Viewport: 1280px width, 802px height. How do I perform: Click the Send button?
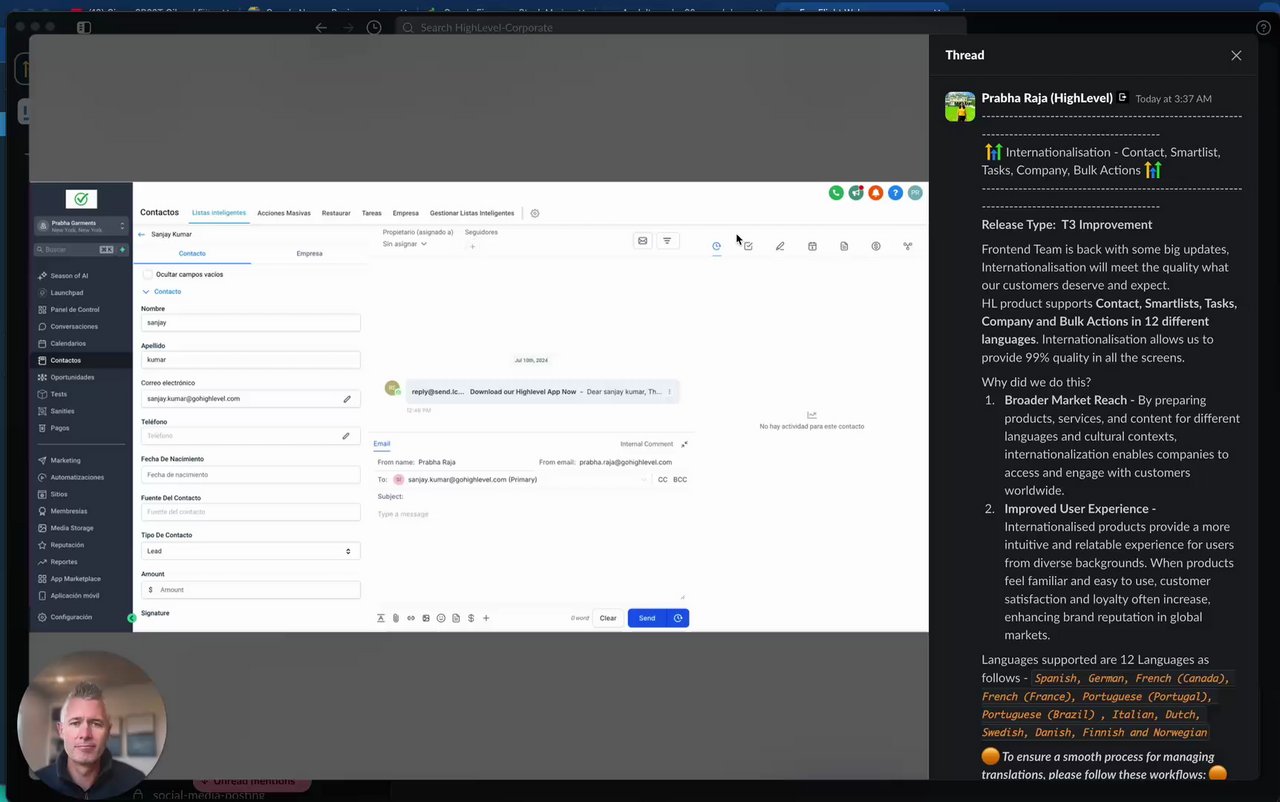647,618
